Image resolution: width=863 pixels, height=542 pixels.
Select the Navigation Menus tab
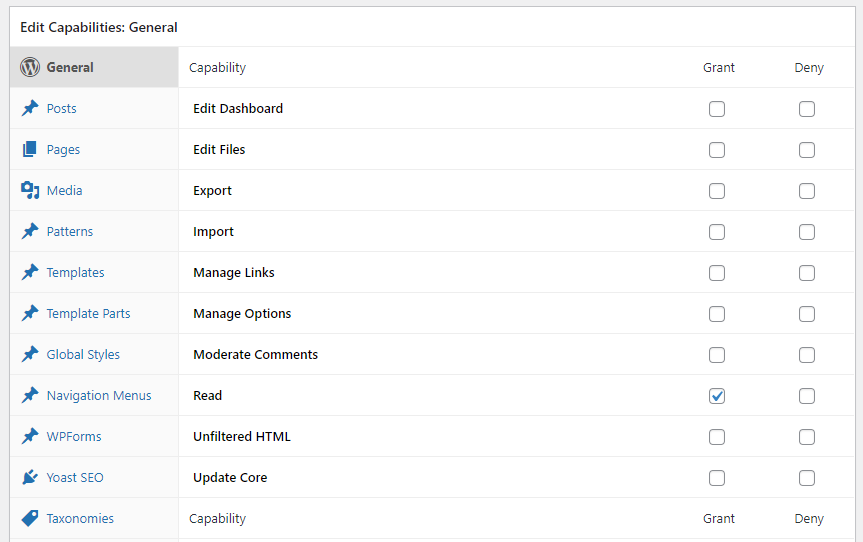(x=99, y=395)
